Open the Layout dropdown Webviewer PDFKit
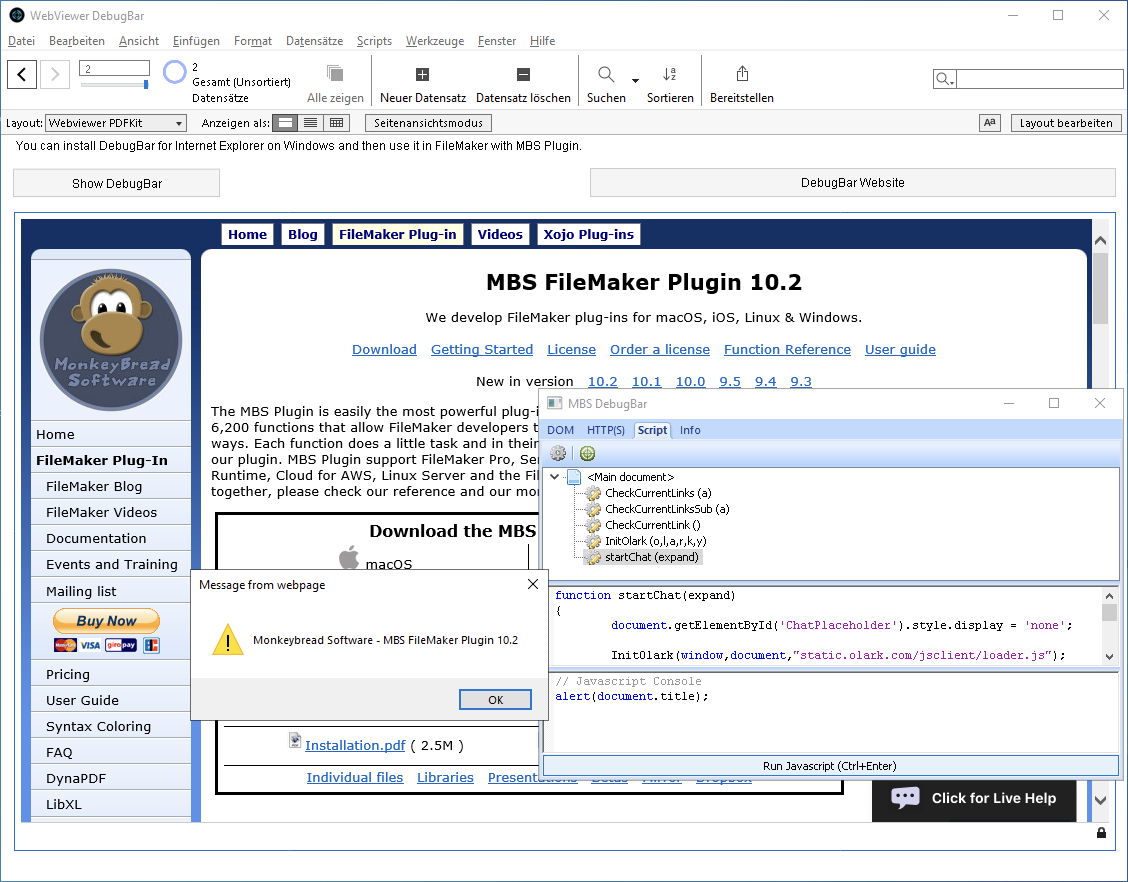Viewport: 1128px width, 882px height. [x=116, y=123]
